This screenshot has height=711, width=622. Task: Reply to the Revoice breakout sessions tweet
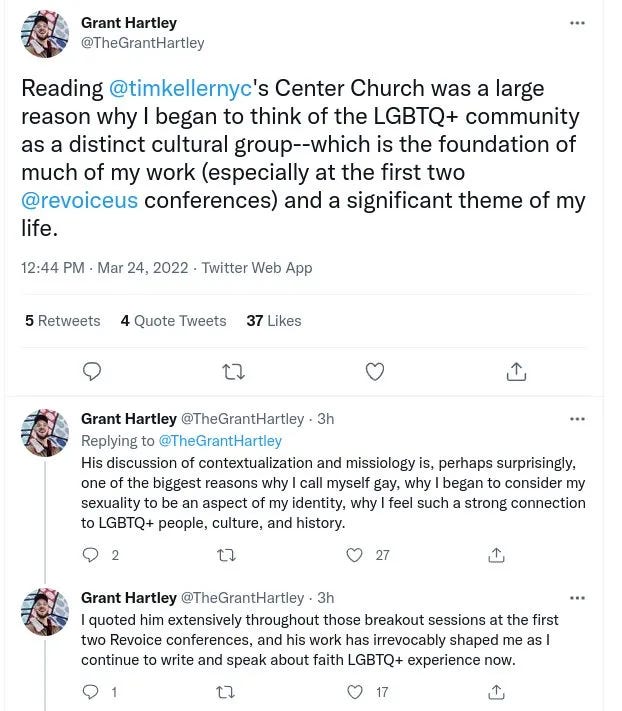(90, 692)
